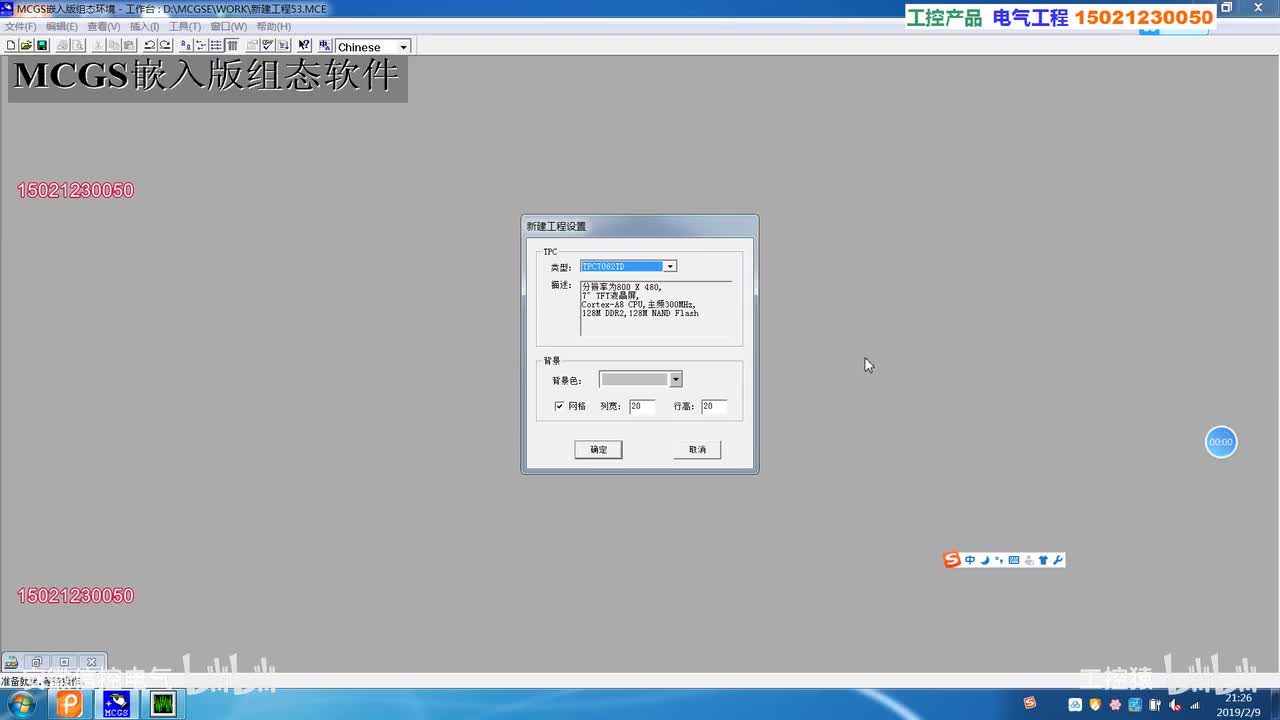Viewport: 1280px width, 720px height.
Task: Open the 帮助(H) menu
Action: pyautogui.click(x=274, y=26)
